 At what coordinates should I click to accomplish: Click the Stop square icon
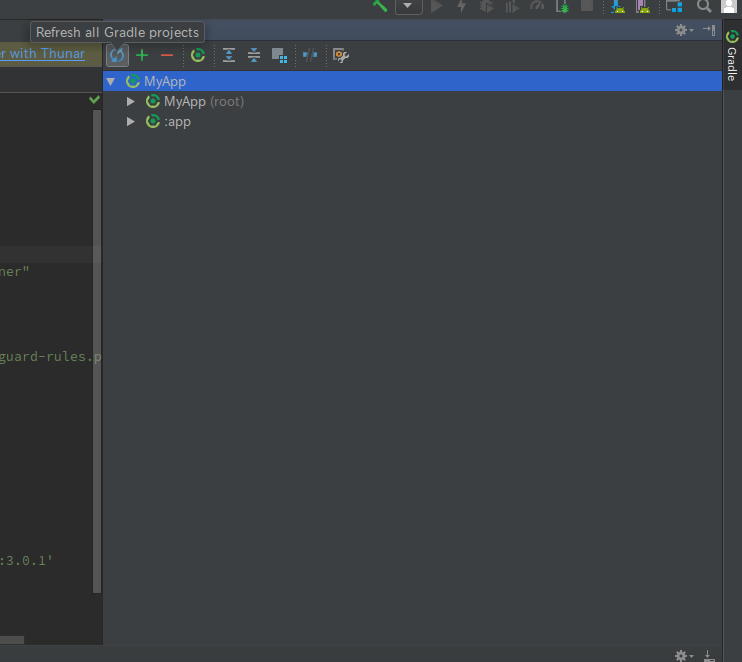tap(587, 6)
